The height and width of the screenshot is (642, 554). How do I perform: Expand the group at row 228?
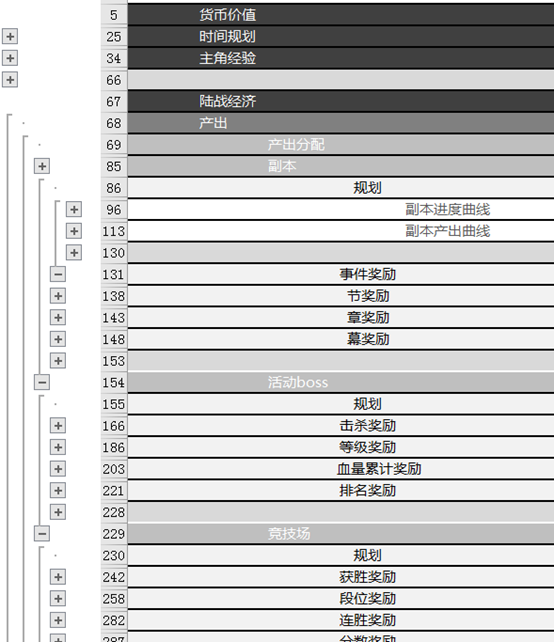tap(58, 512)
